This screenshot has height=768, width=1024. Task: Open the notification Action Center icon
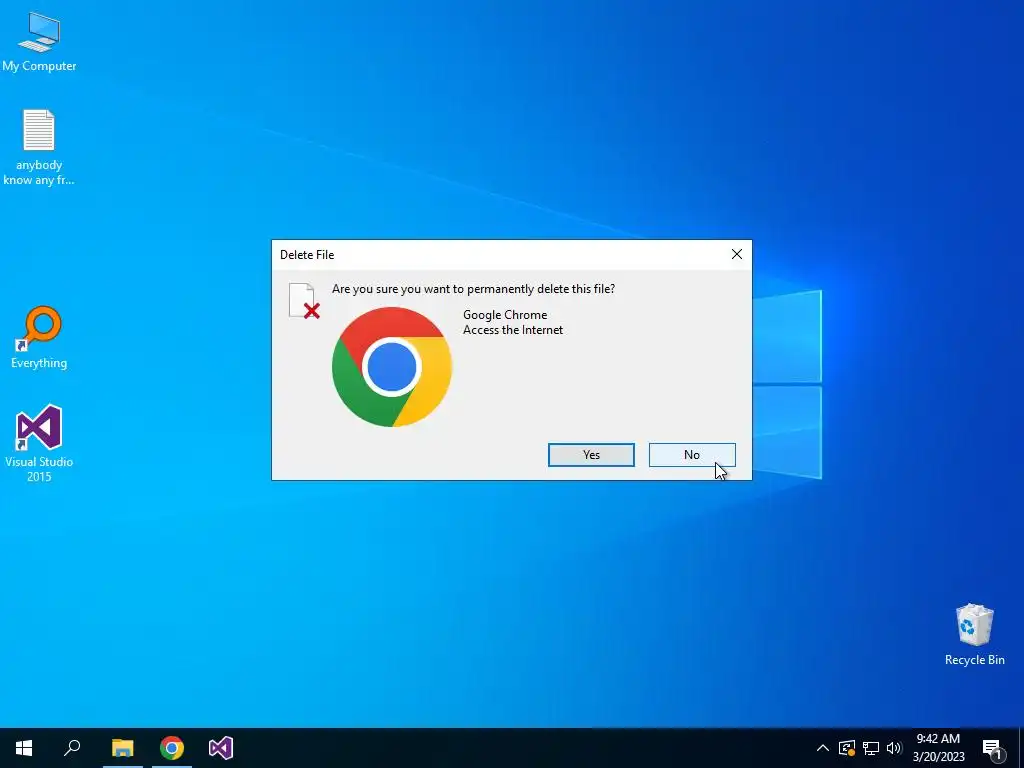[x=993, y=749]
